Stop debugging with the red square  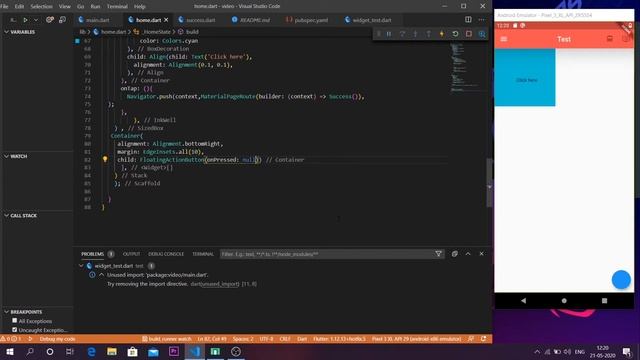pos(469,34)
